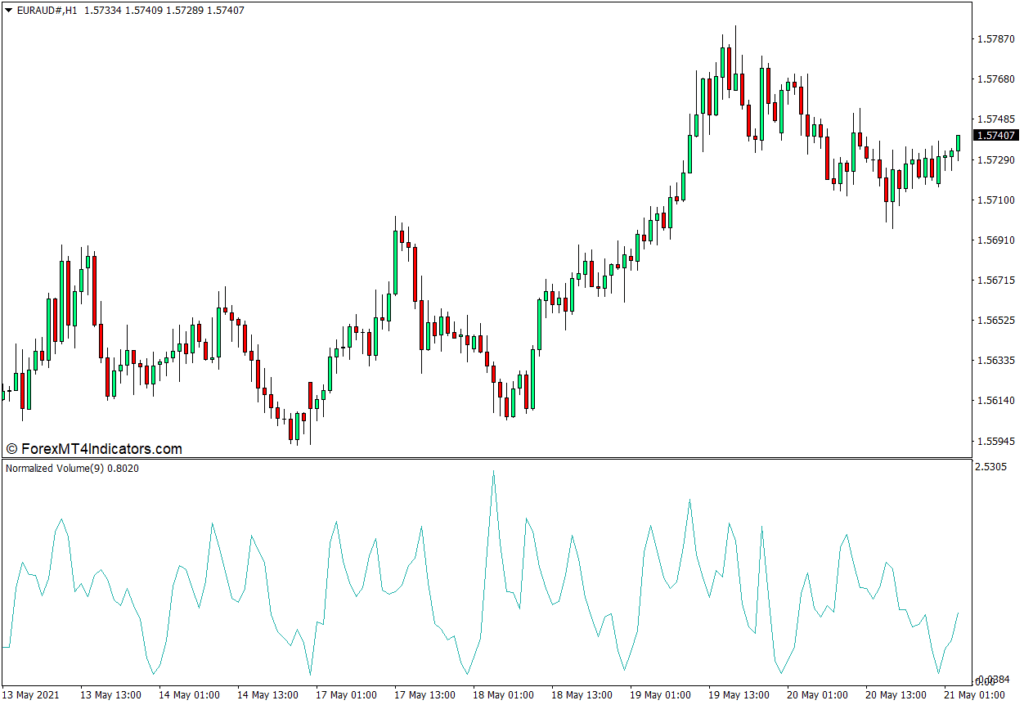Click the black current price label 1.57407

pyautogui.click(x=996, y=135)
